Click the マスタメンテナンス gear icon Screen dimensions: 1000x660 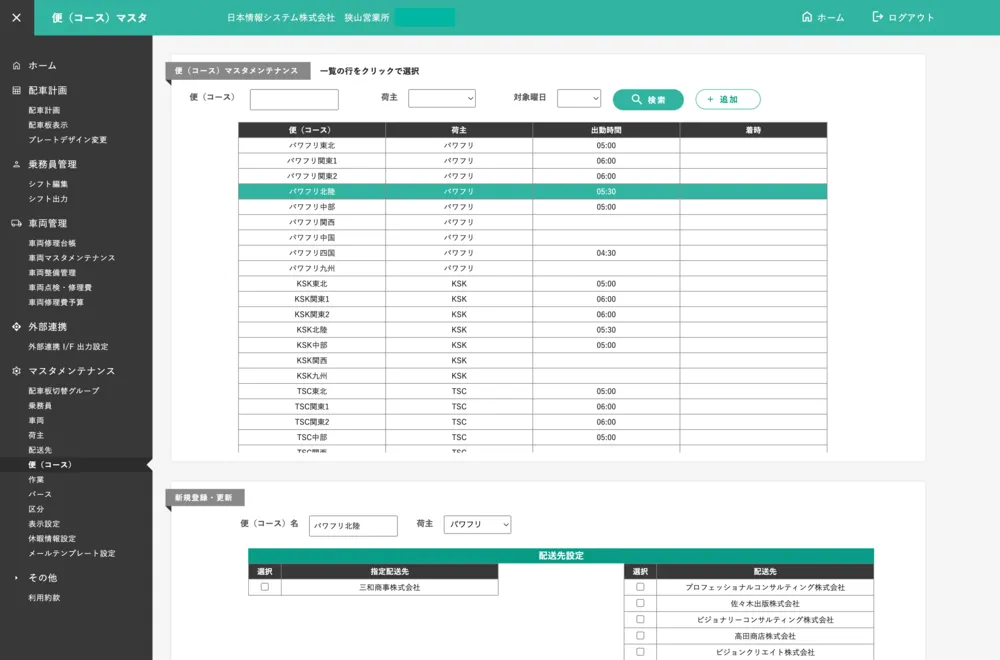coord(16,371)
